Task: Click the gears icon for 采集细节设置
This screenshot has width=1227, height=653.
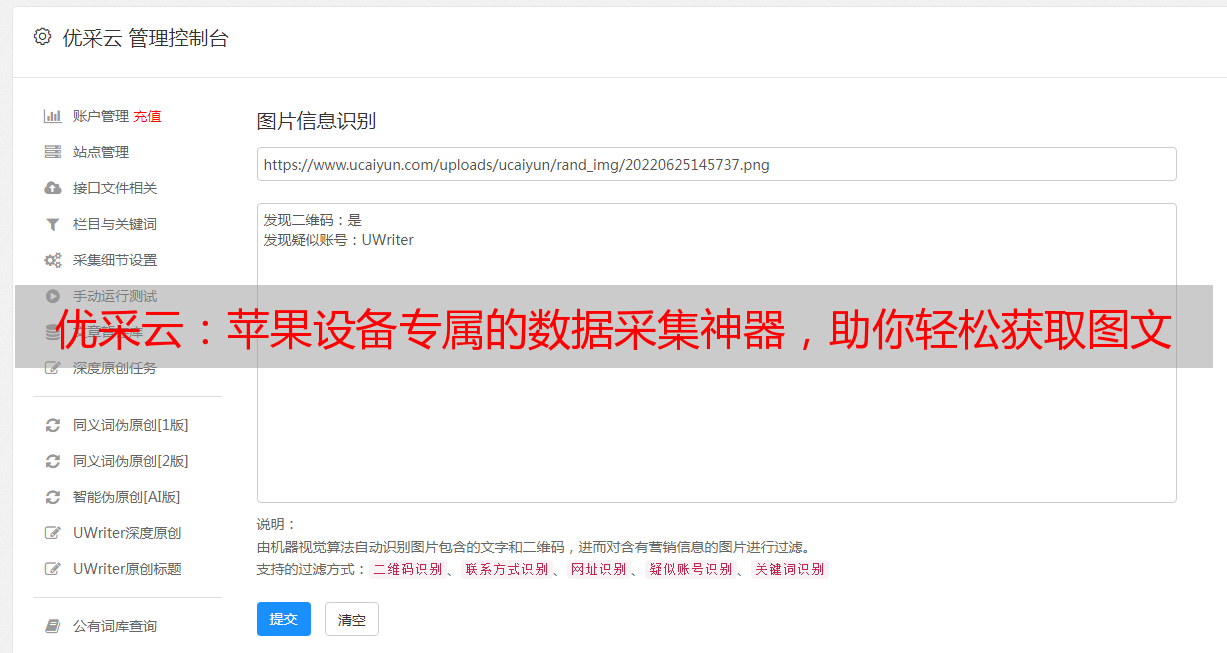Action: (x=53, y=260)
